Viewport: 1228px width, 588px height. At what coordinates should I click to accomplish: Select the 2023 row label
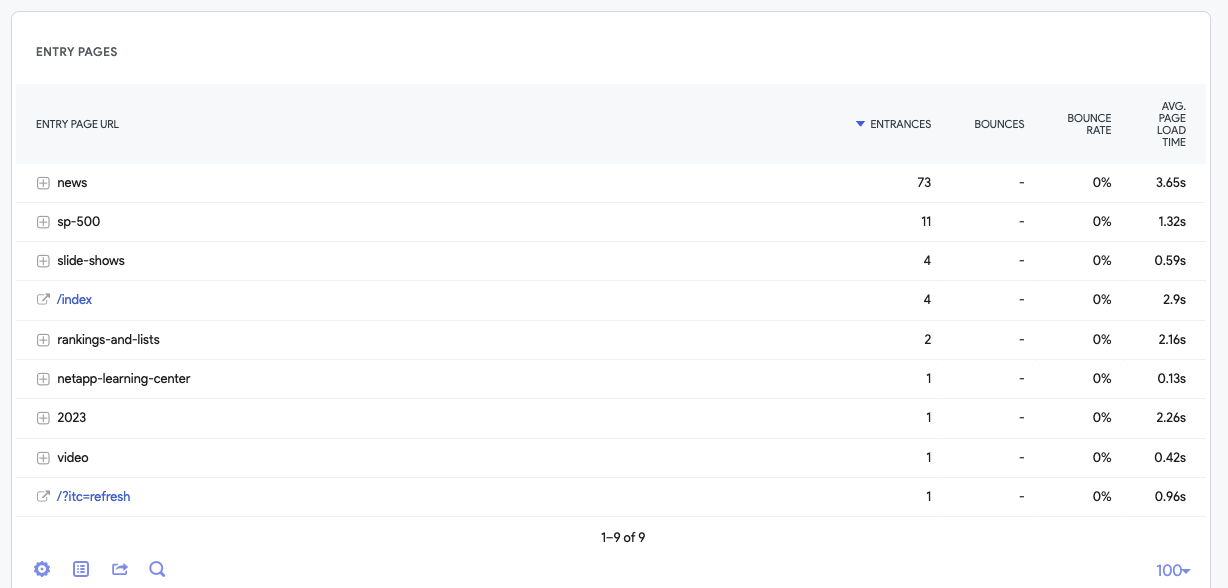(72, 418)
